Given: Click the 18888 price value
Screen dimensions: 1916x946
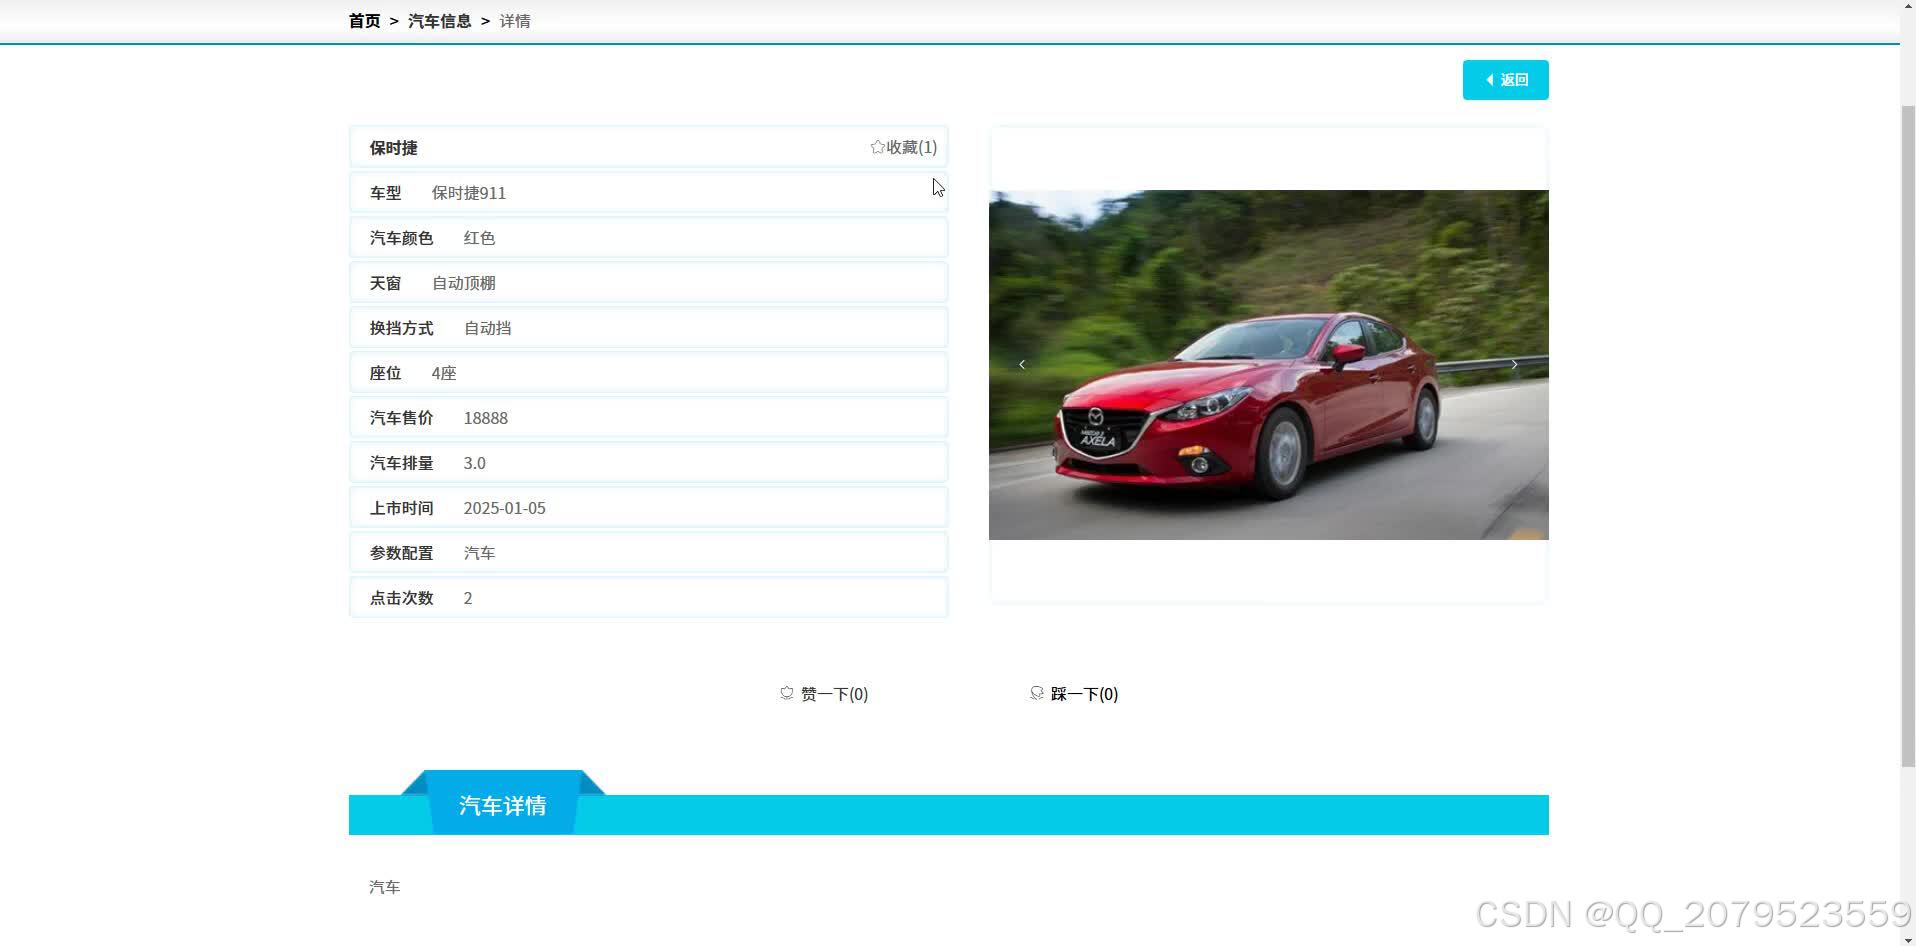Looking at the screenshot, I should click(x=486, y=418).
